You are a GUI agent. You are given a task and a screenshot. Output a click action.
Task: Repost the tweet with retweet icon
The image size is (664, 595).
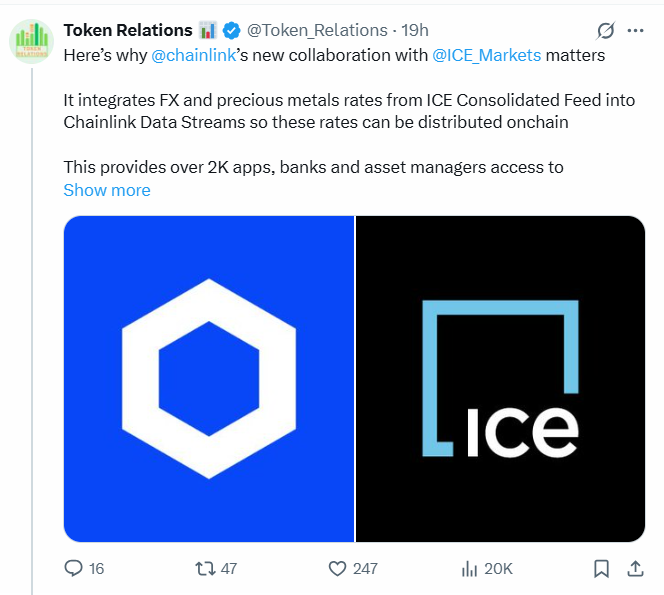pos(205,568)
